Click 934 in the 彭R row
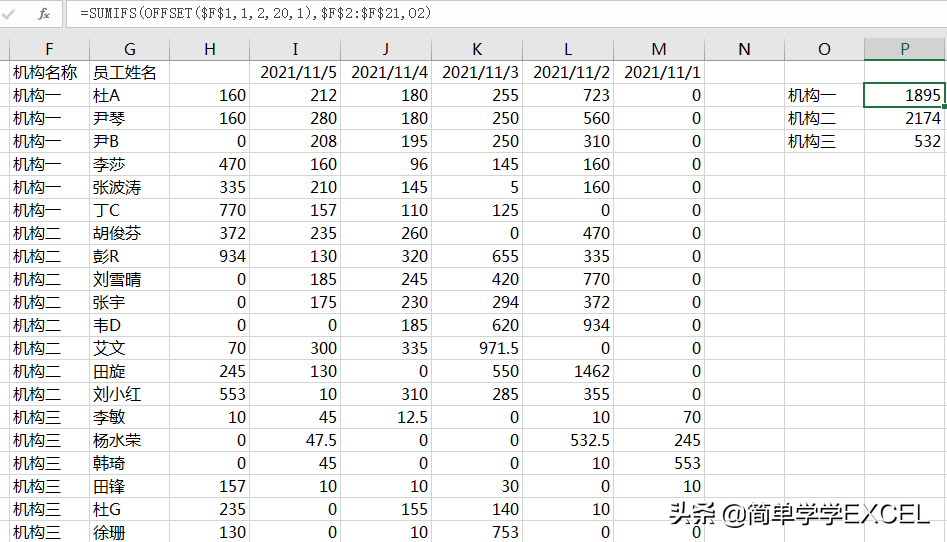 210,256
